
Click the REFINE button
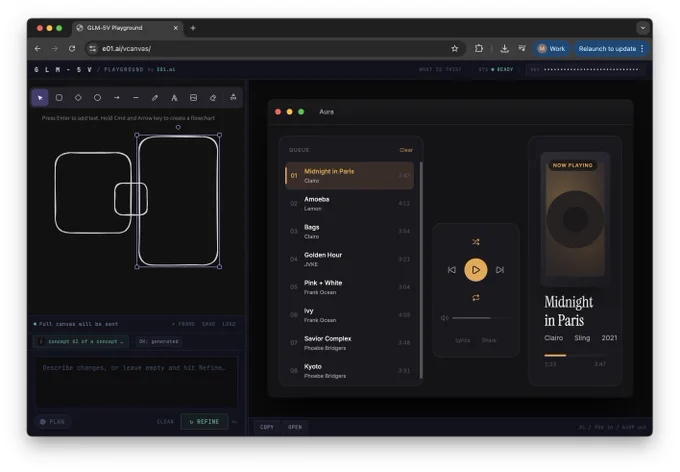click(x=204, y=422)
